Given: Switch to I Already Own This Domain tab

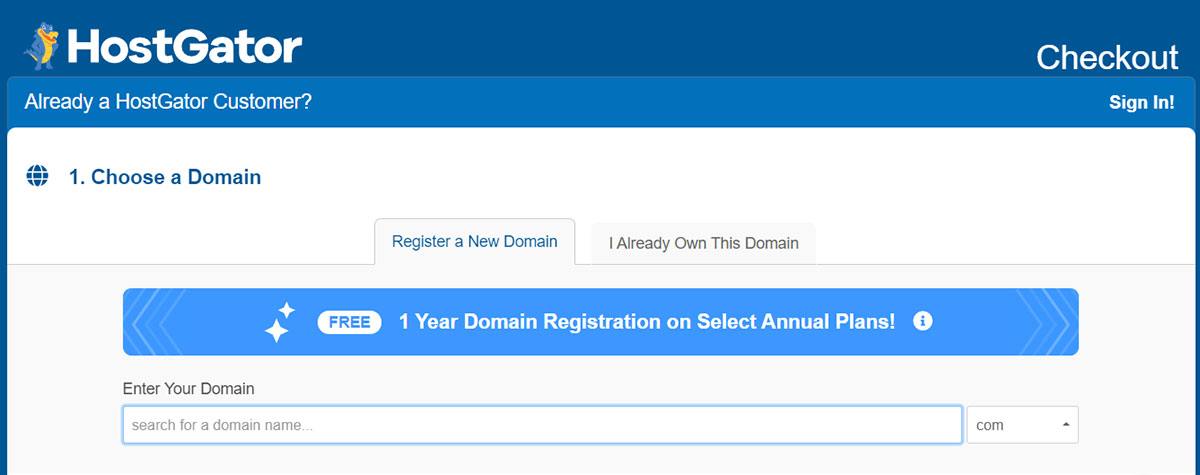Looking at the screenshot, I should point(704,243).
